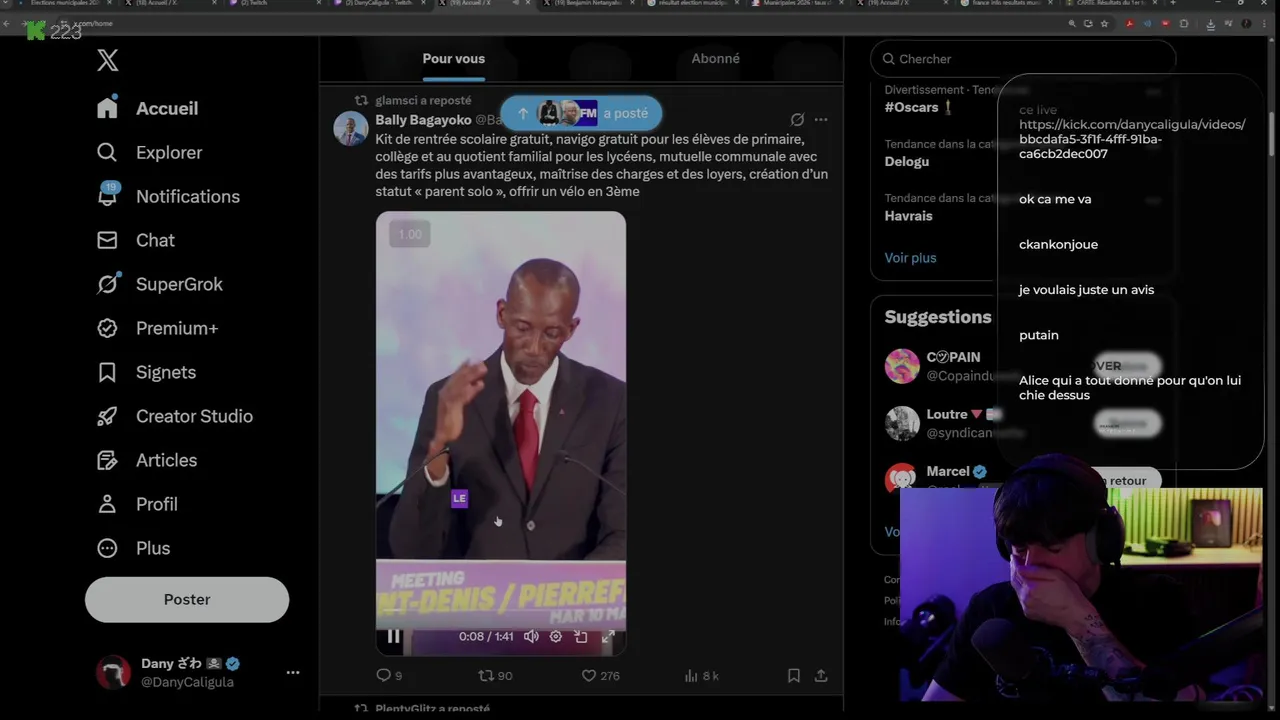Click the 'a posté' new posts pill

point(581,113)
